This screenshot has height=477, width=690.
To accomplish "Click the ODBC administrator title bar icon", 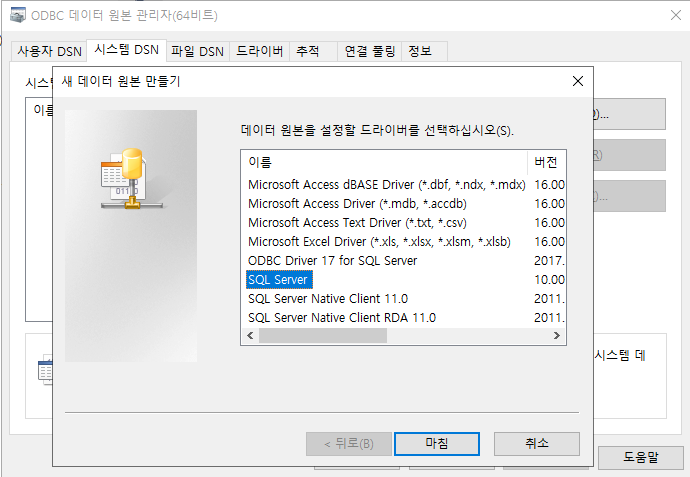I will (x=18, y=15).
